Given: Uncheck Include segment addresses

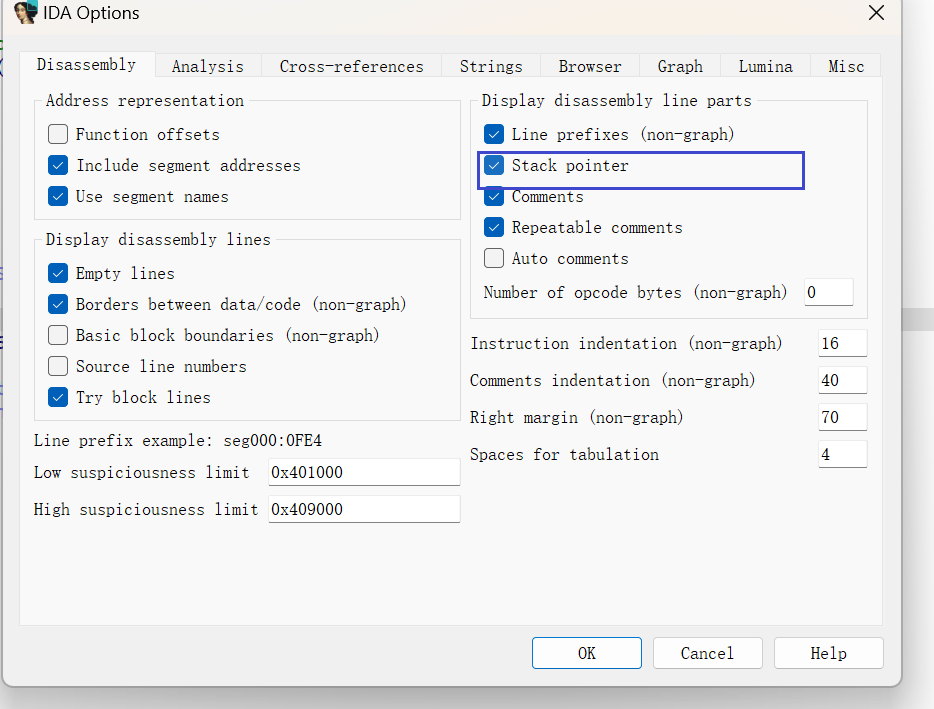Looking at the screenshot, I should pyautogui.click(x=58, y=165).
